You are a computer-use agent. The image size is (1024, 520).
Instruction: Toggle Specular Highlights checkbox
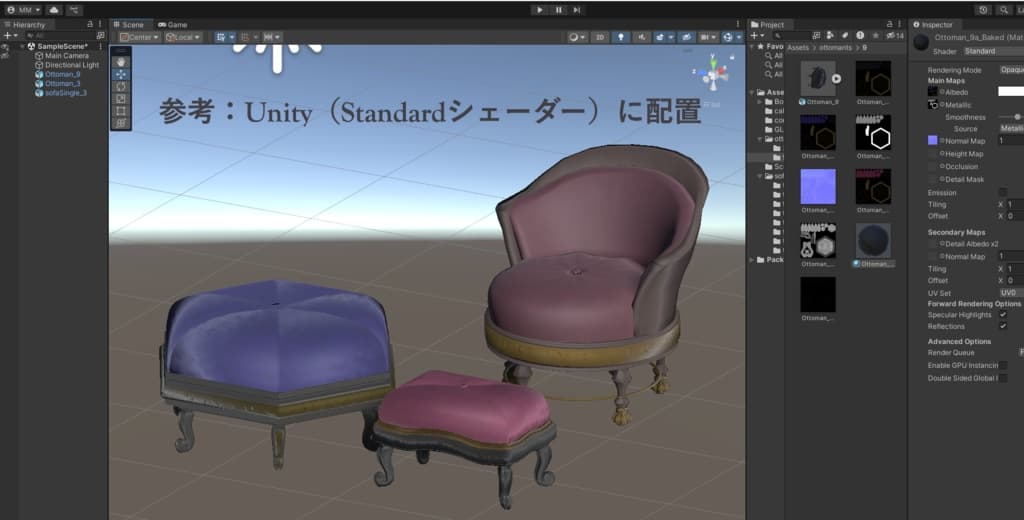1003,315
